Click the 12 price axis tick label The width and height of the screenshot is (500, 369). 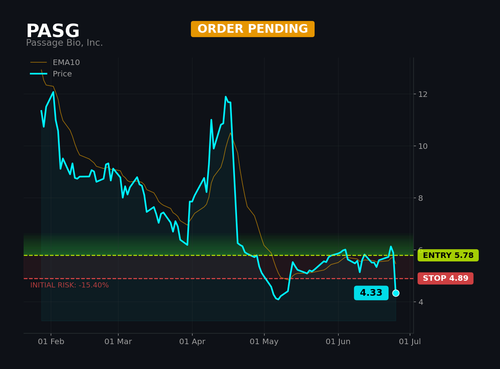pos(423,94)
